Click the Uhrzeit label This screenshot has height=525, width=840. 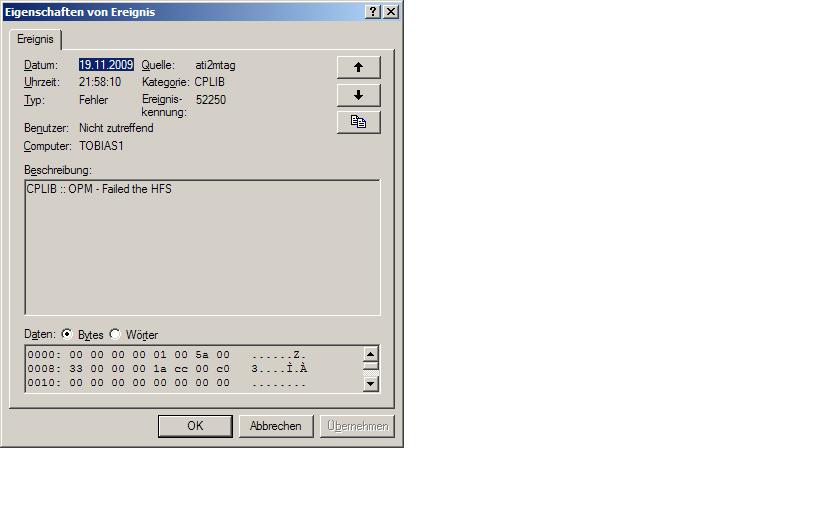42,82
